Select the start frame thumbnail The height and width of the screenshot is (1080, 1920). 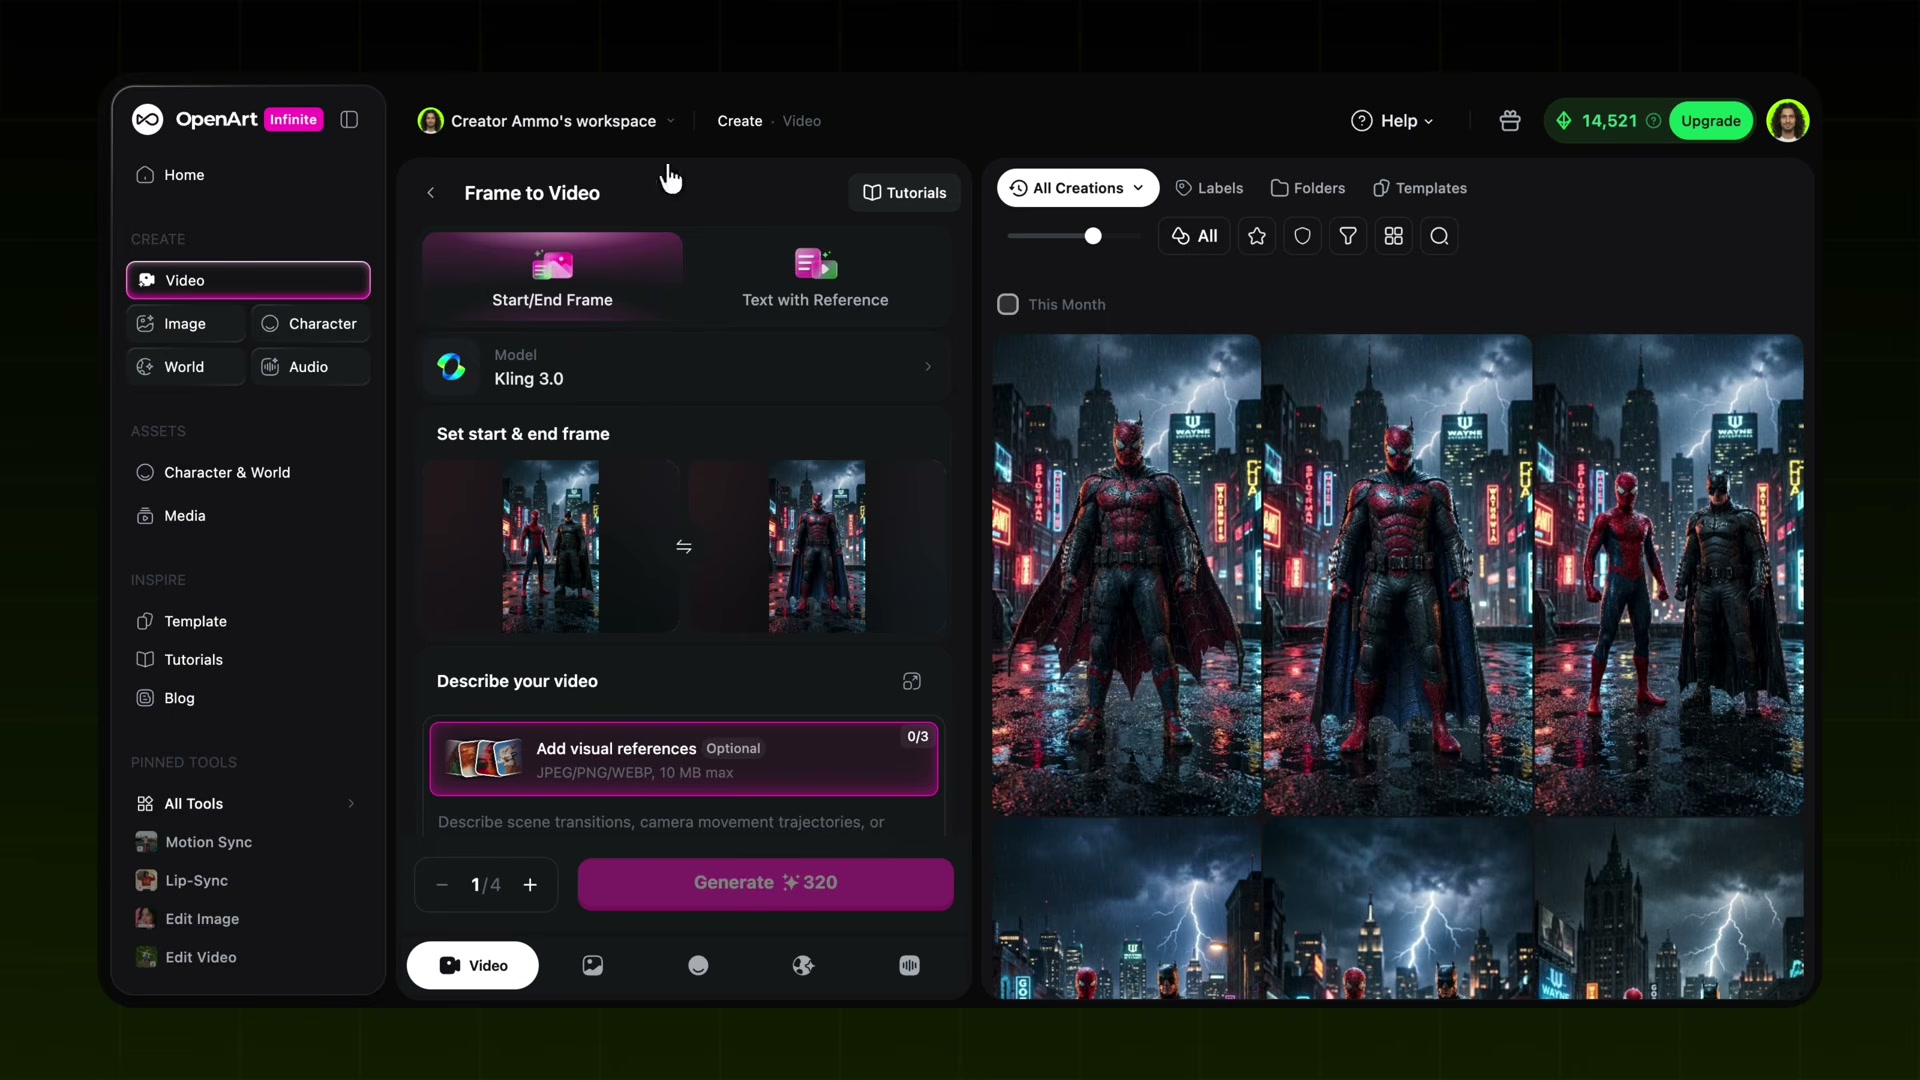pyautogui.click(x=550, y=547)
